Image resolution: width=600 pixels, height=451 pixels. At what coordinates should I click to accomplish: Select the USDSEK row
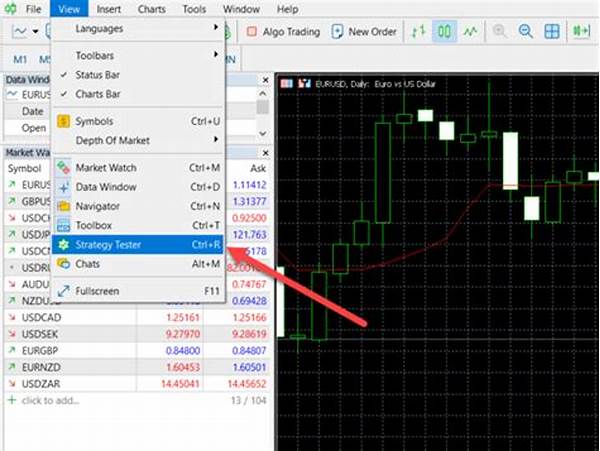(x=137, y=334)
